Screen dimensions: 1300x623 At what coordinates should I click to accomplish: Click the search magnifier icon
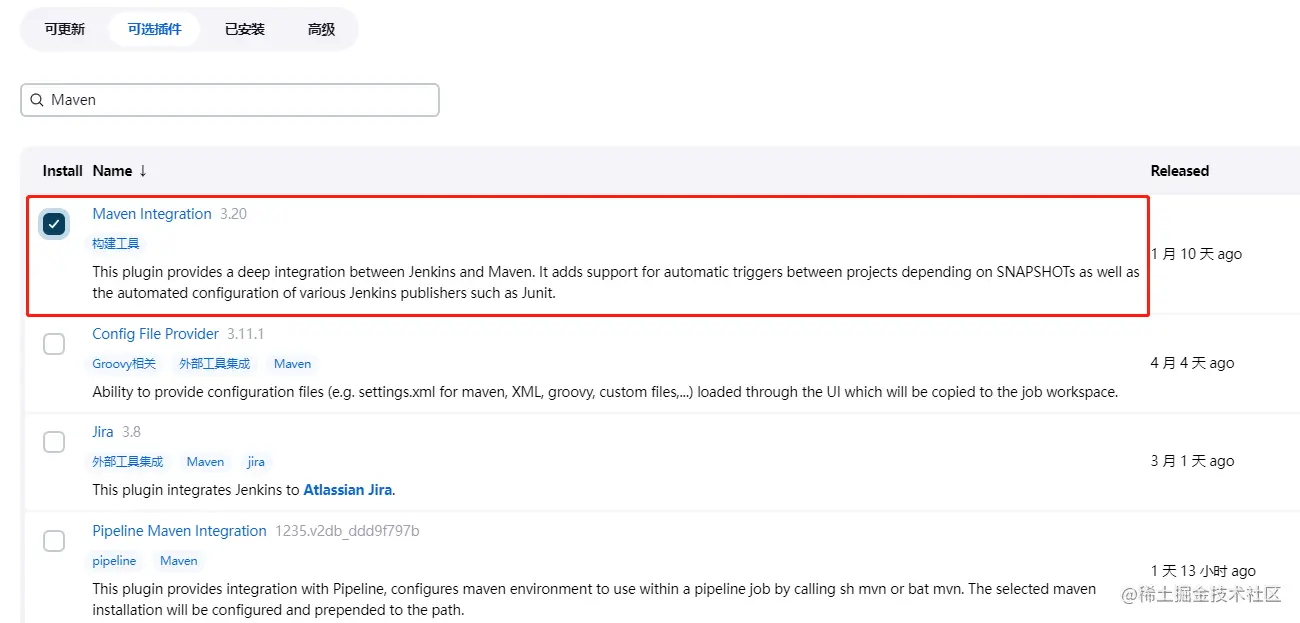tap(37, 100)
